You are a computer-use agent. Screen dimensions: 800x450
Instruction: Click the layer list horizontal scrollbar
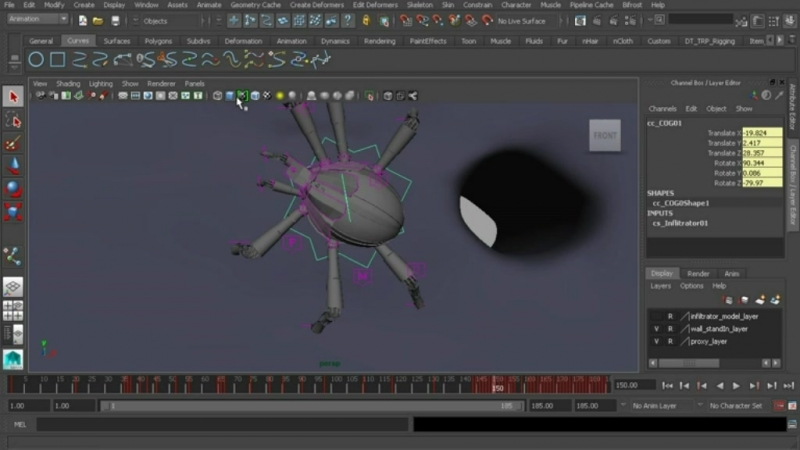pos(689,363)
